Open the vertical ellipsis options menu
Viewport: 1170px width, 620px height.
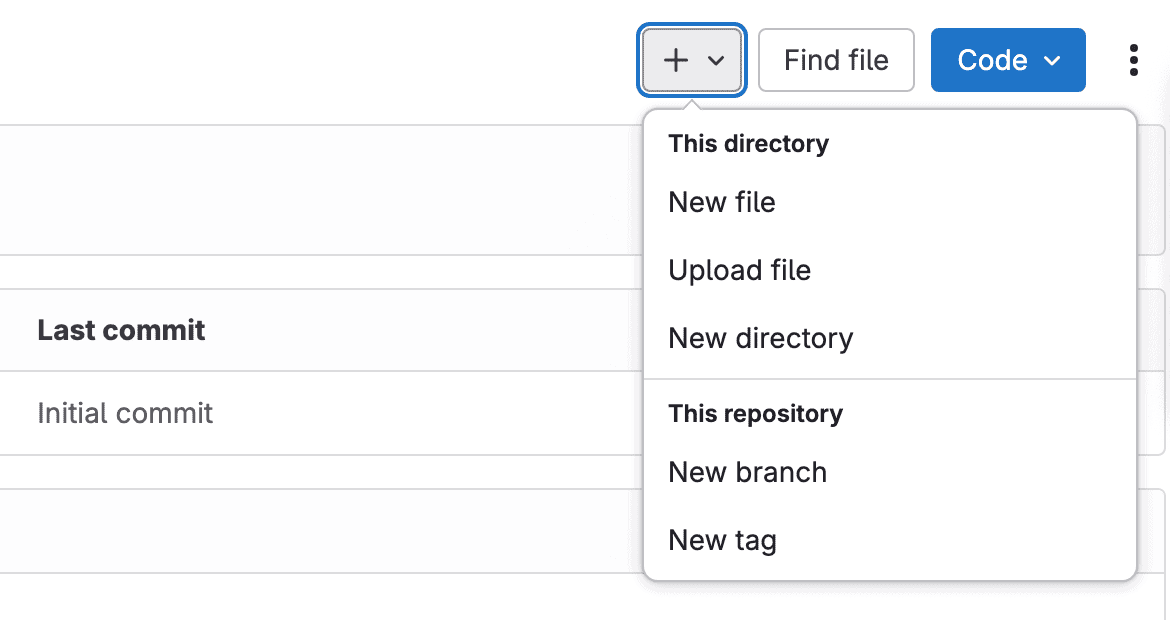click(1133, 59)
